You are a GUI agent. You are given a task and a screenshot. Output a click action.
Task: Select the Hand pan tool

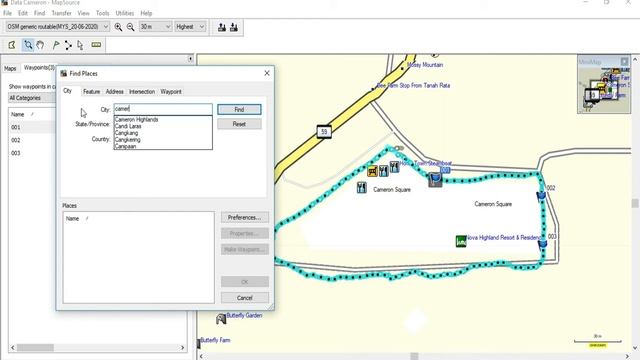point(40,45)
